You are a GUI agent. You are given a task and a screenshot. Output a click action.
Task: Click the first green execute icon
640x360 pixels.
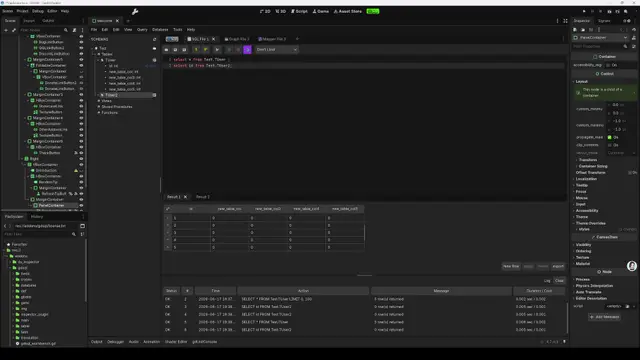[x=196, y=50]
